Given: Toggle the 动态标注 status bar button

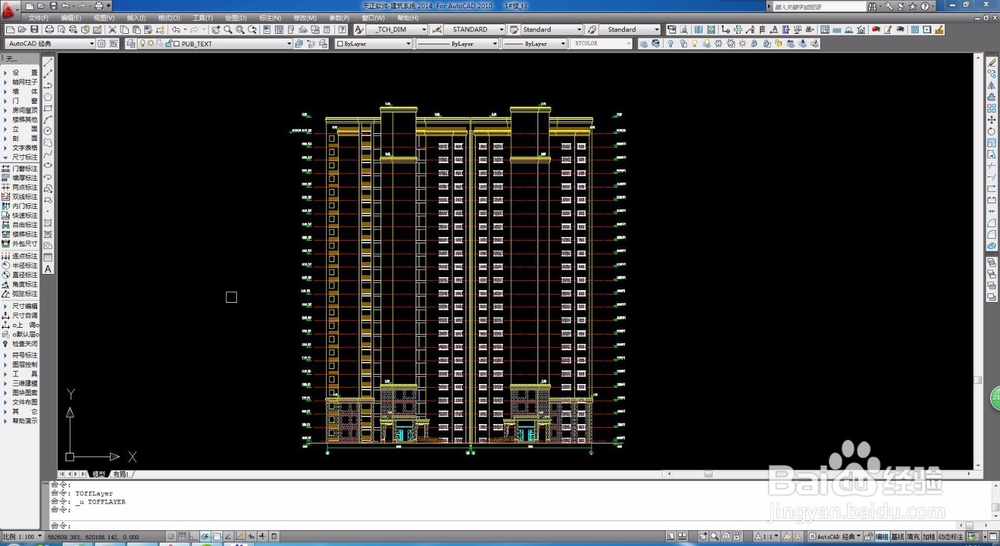Looking at the screenshot, I should coord(951,536).
